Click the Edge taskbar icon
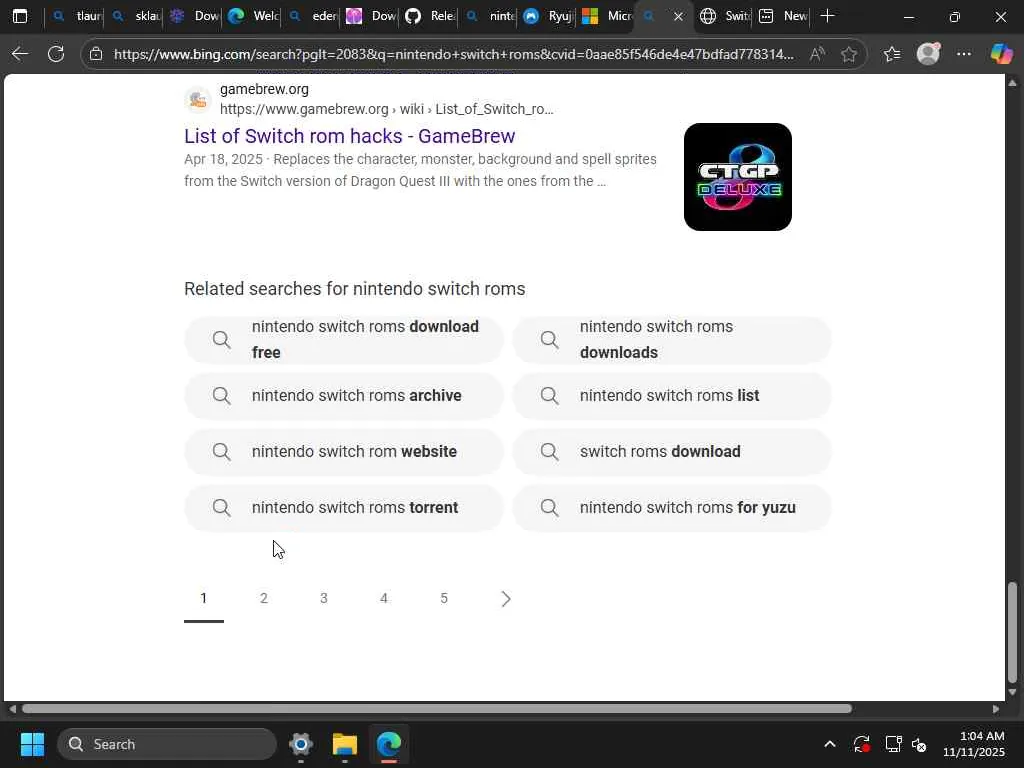Screen dimensions: 1024x768 (389, 744)
